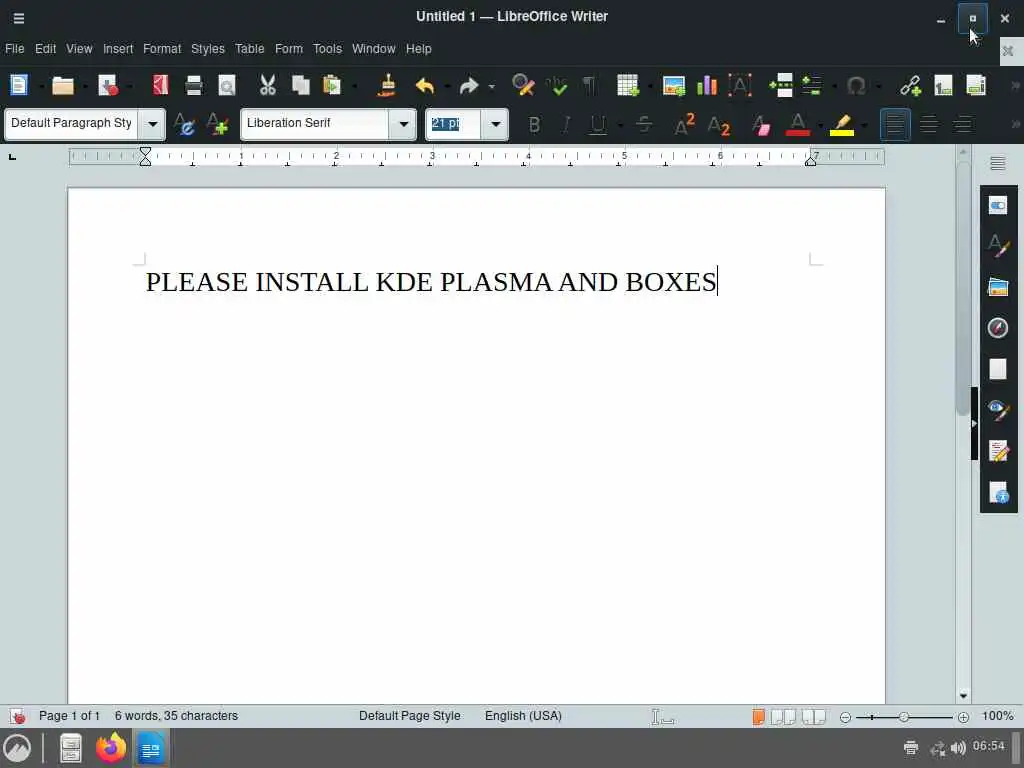
Task: Export directly as PDF
Action: pyautogui.click(x=160, y=86)
